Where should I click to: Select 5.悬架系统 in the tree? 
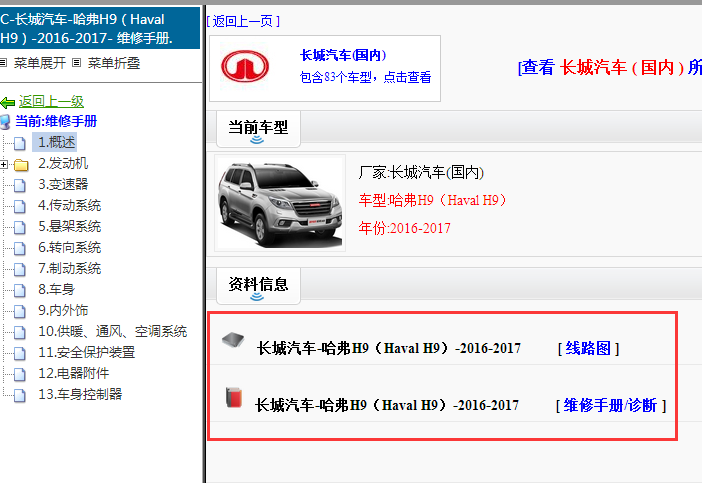[x=69, y=227]
